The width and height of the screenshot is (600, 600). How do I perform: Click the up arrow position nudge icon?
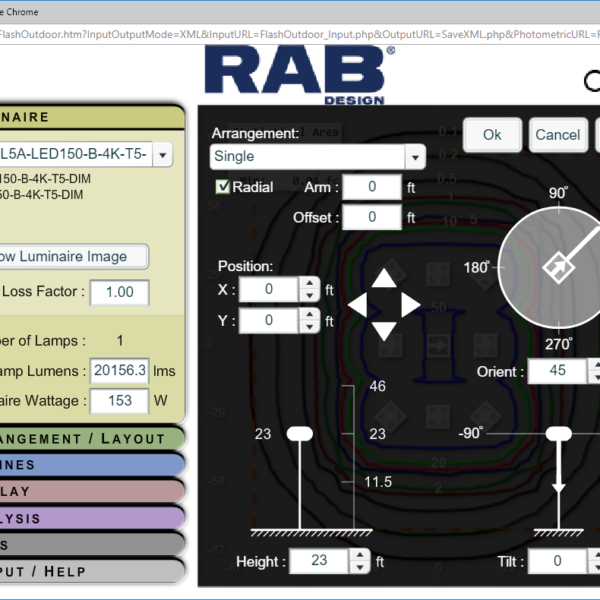click(x=384, y=279)
